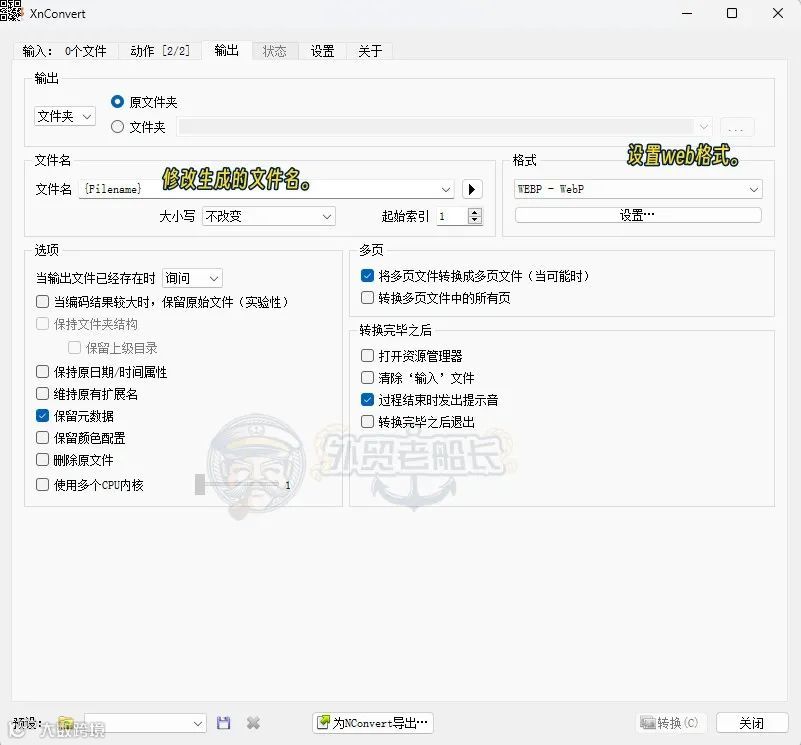Viewport: 801px width, 745px height.
Task: Open WEBP - WebP format dropdown
Action: [638, 189]
